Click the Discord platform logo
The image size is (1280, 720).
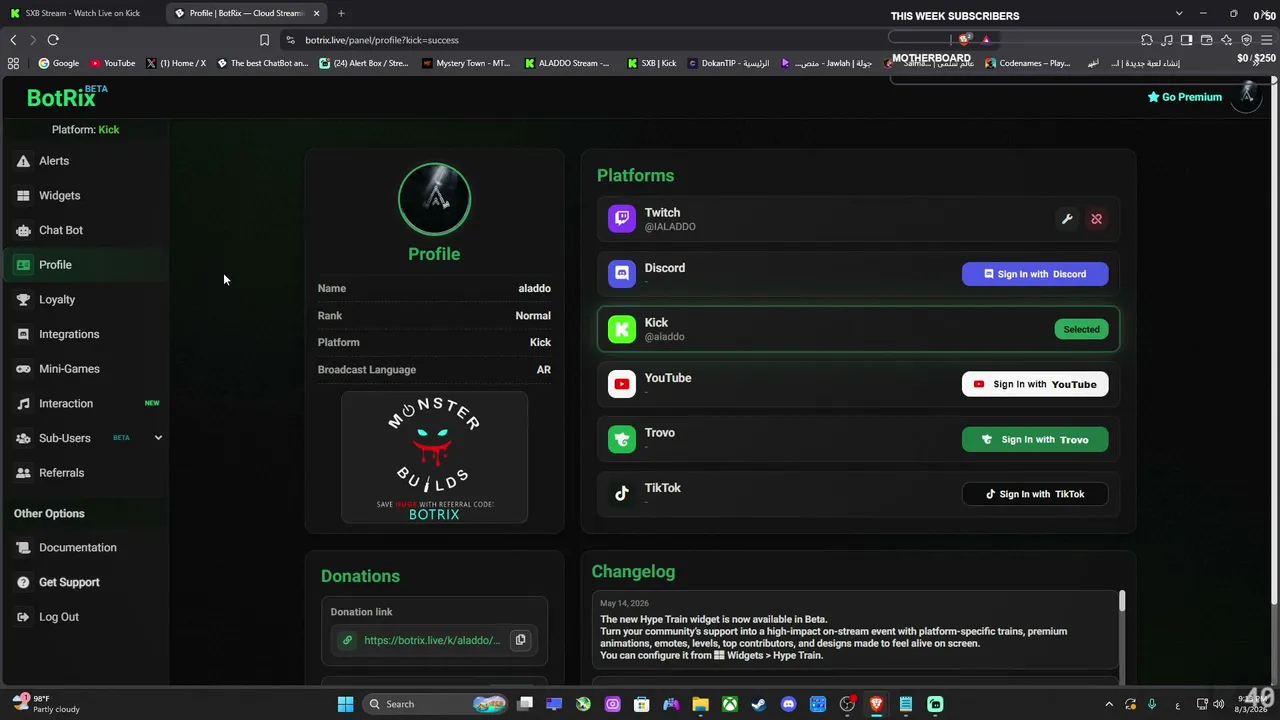[622, 274]
